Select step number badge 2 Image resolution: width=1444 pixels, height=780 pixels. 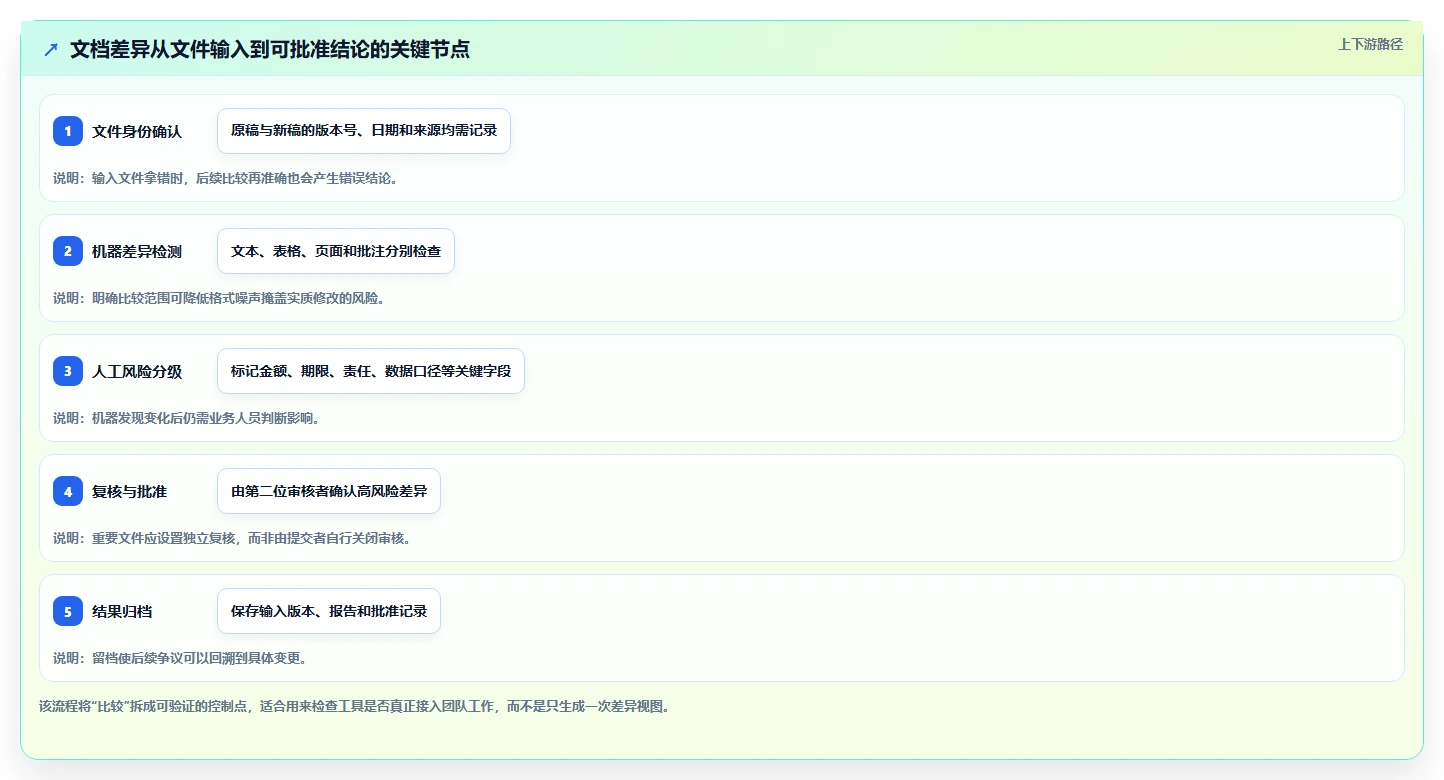coord(68,251)
